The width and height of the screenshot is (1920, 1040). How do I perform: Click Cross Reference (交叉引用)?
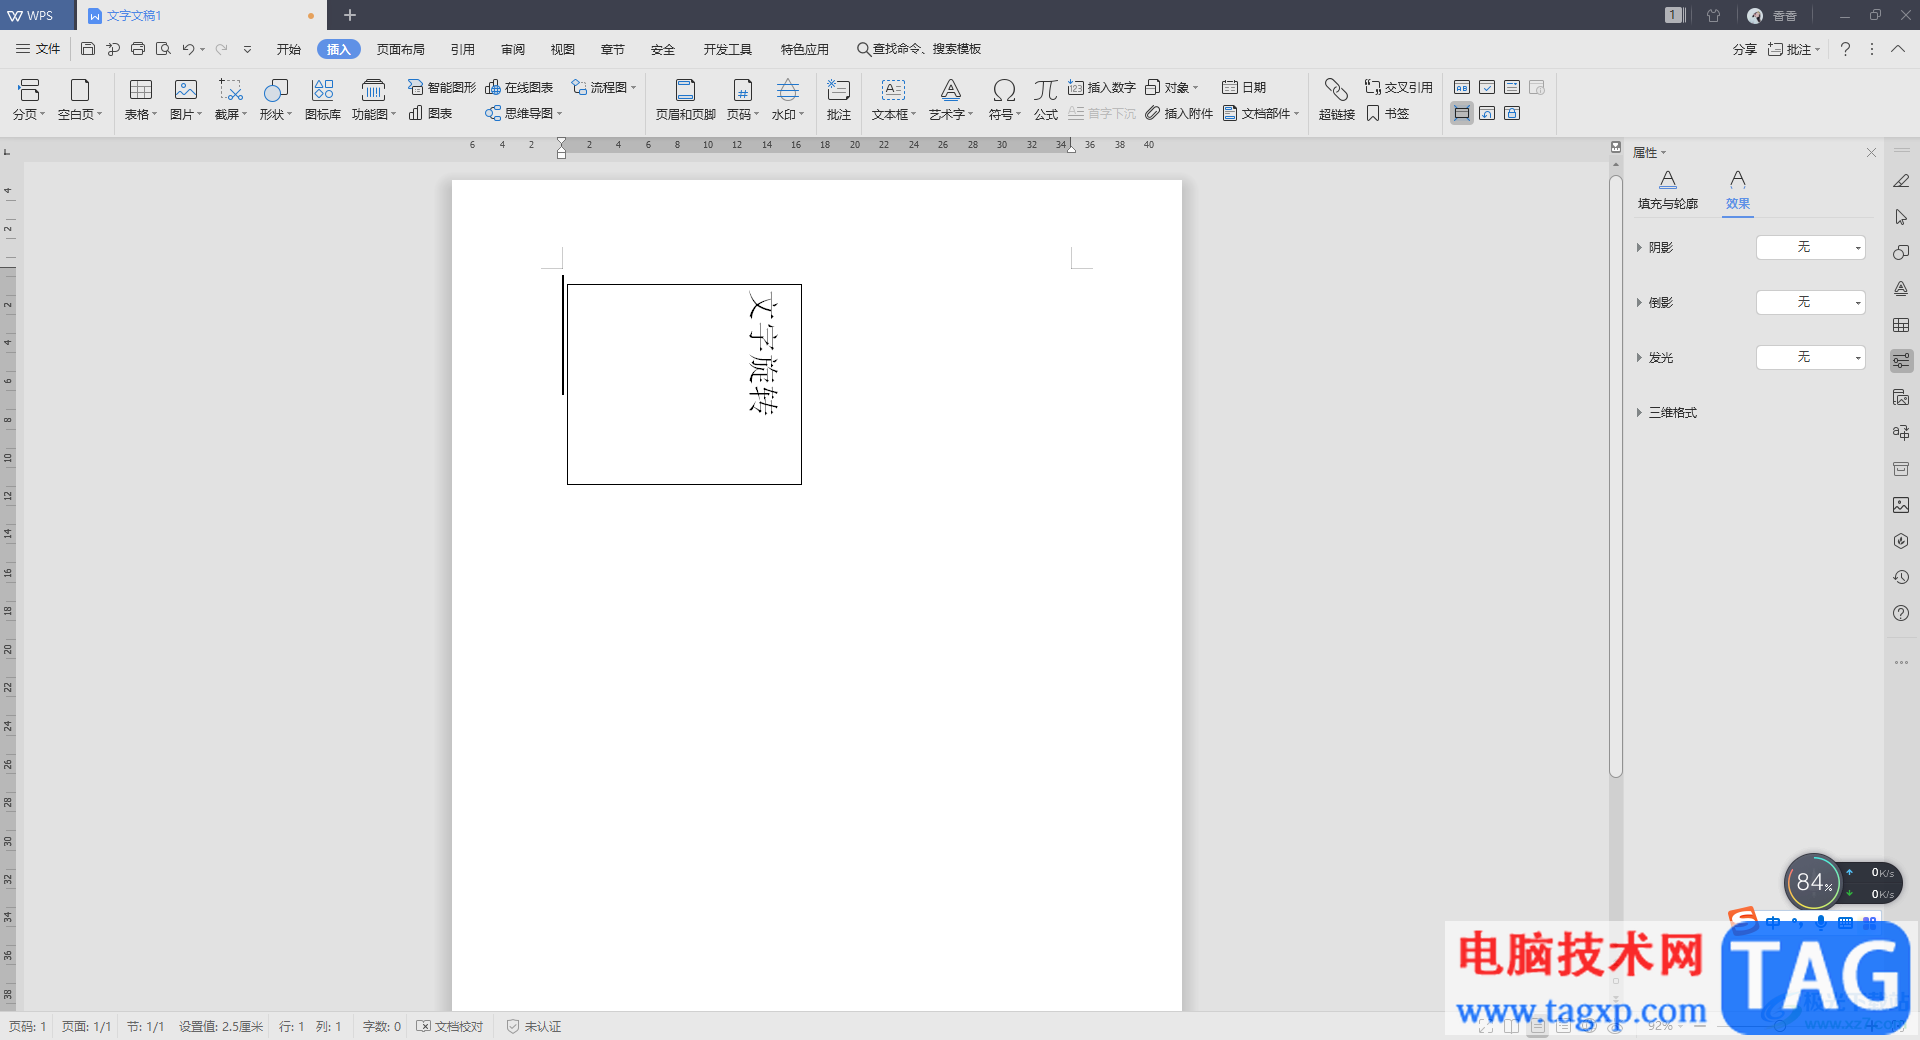1399,88
